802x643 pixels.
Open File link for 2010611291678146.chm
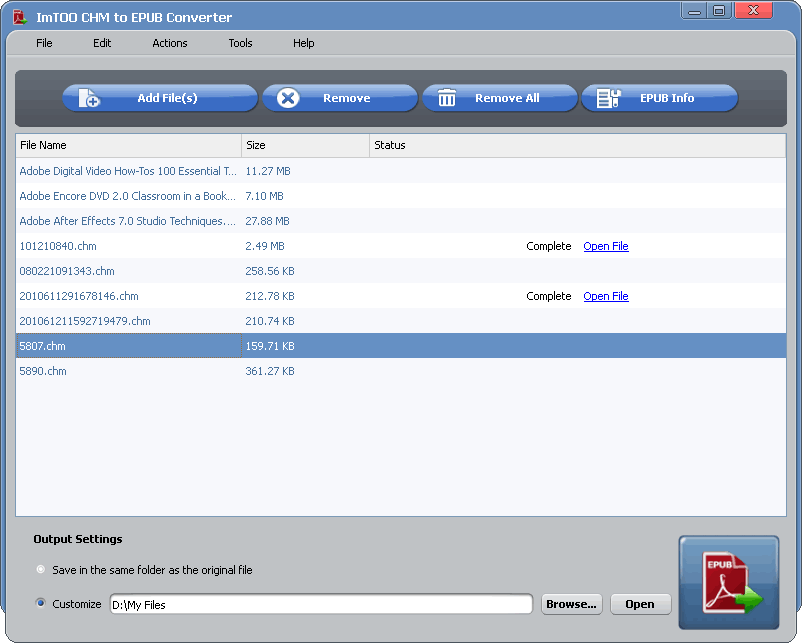(606, 296)
